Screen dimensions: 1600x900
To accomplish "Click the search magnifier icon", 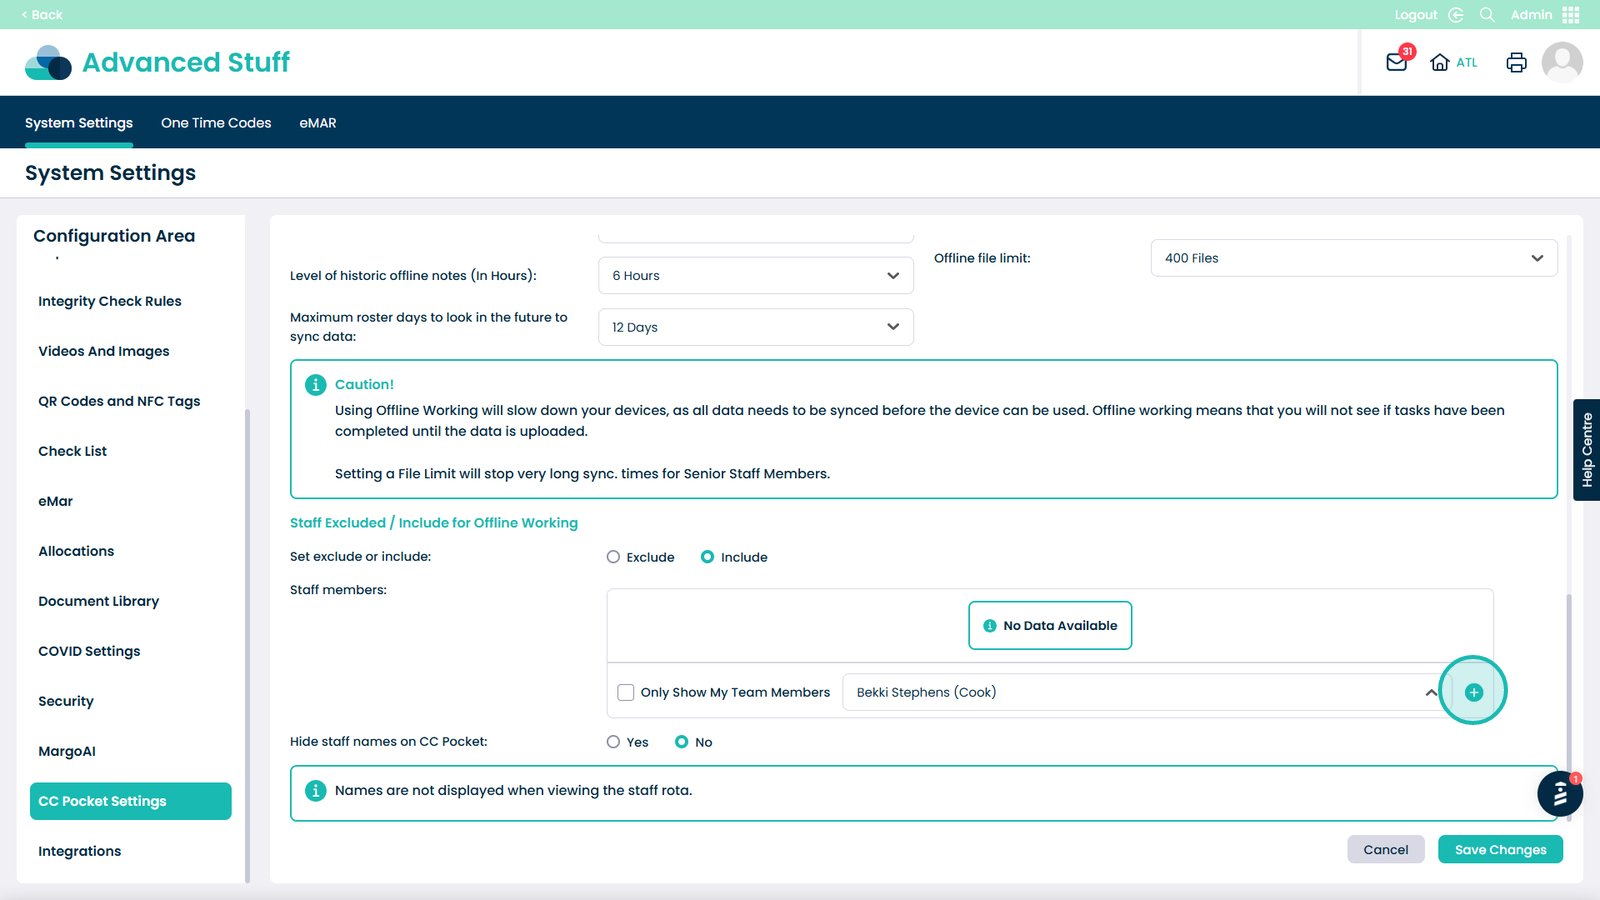I will [1487, 15].
